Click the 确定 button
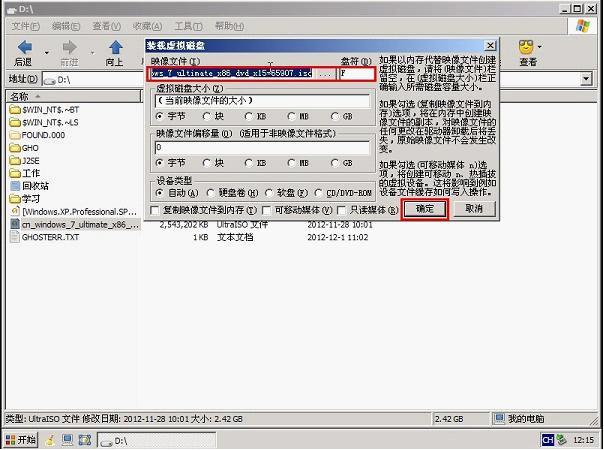This screenshot has height=450, width=604. click(425, 209)
